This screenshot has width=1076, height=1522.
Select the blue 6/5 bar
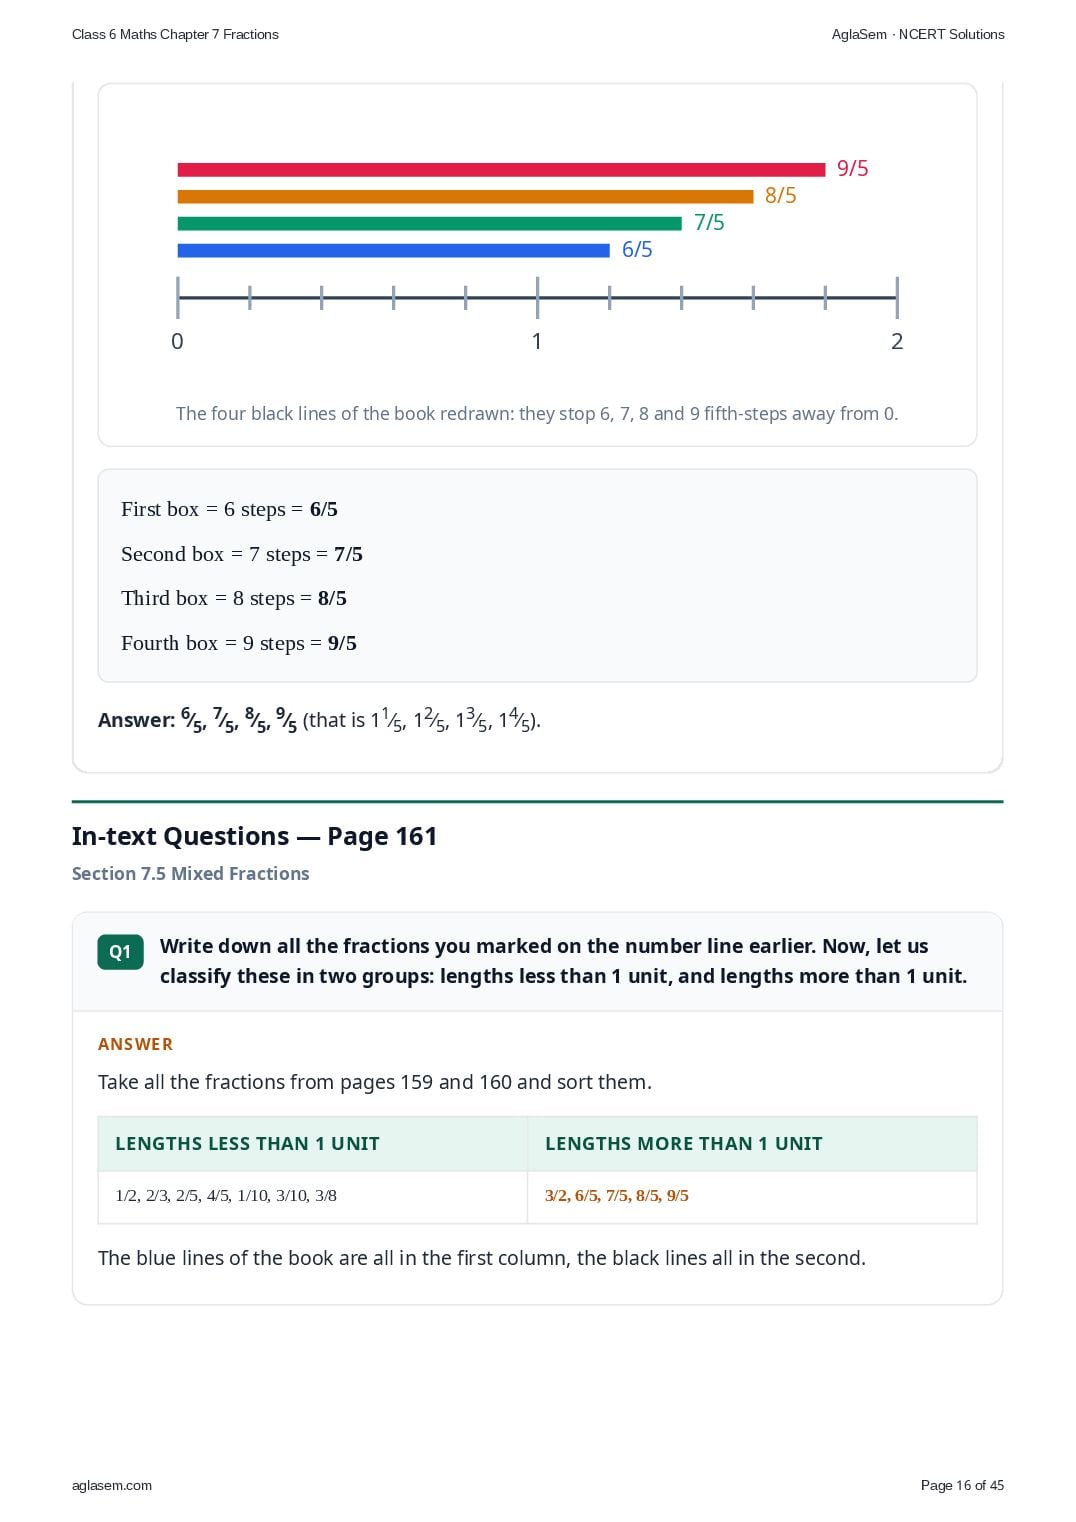pos(393,251)
